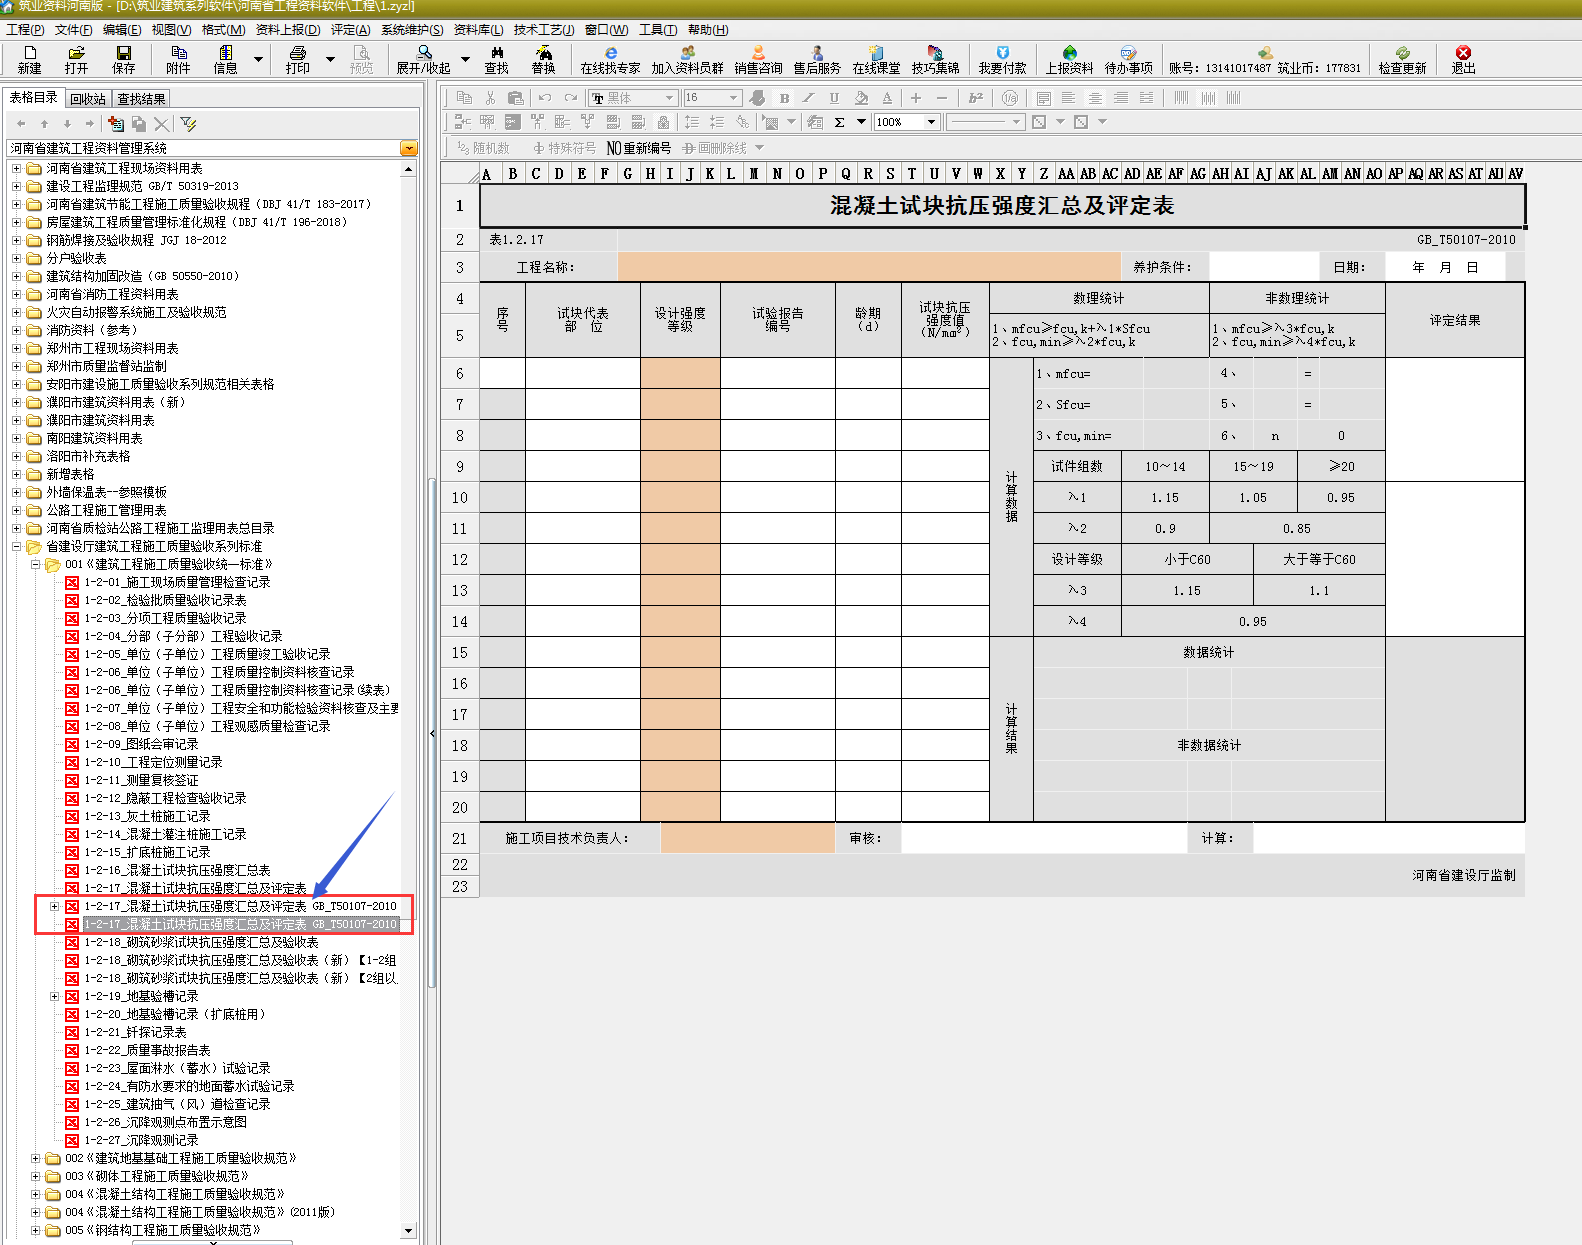Viewport: 1582px width, 1245px height.
Task: Click the 随机数 button
Action: (483, 148)
